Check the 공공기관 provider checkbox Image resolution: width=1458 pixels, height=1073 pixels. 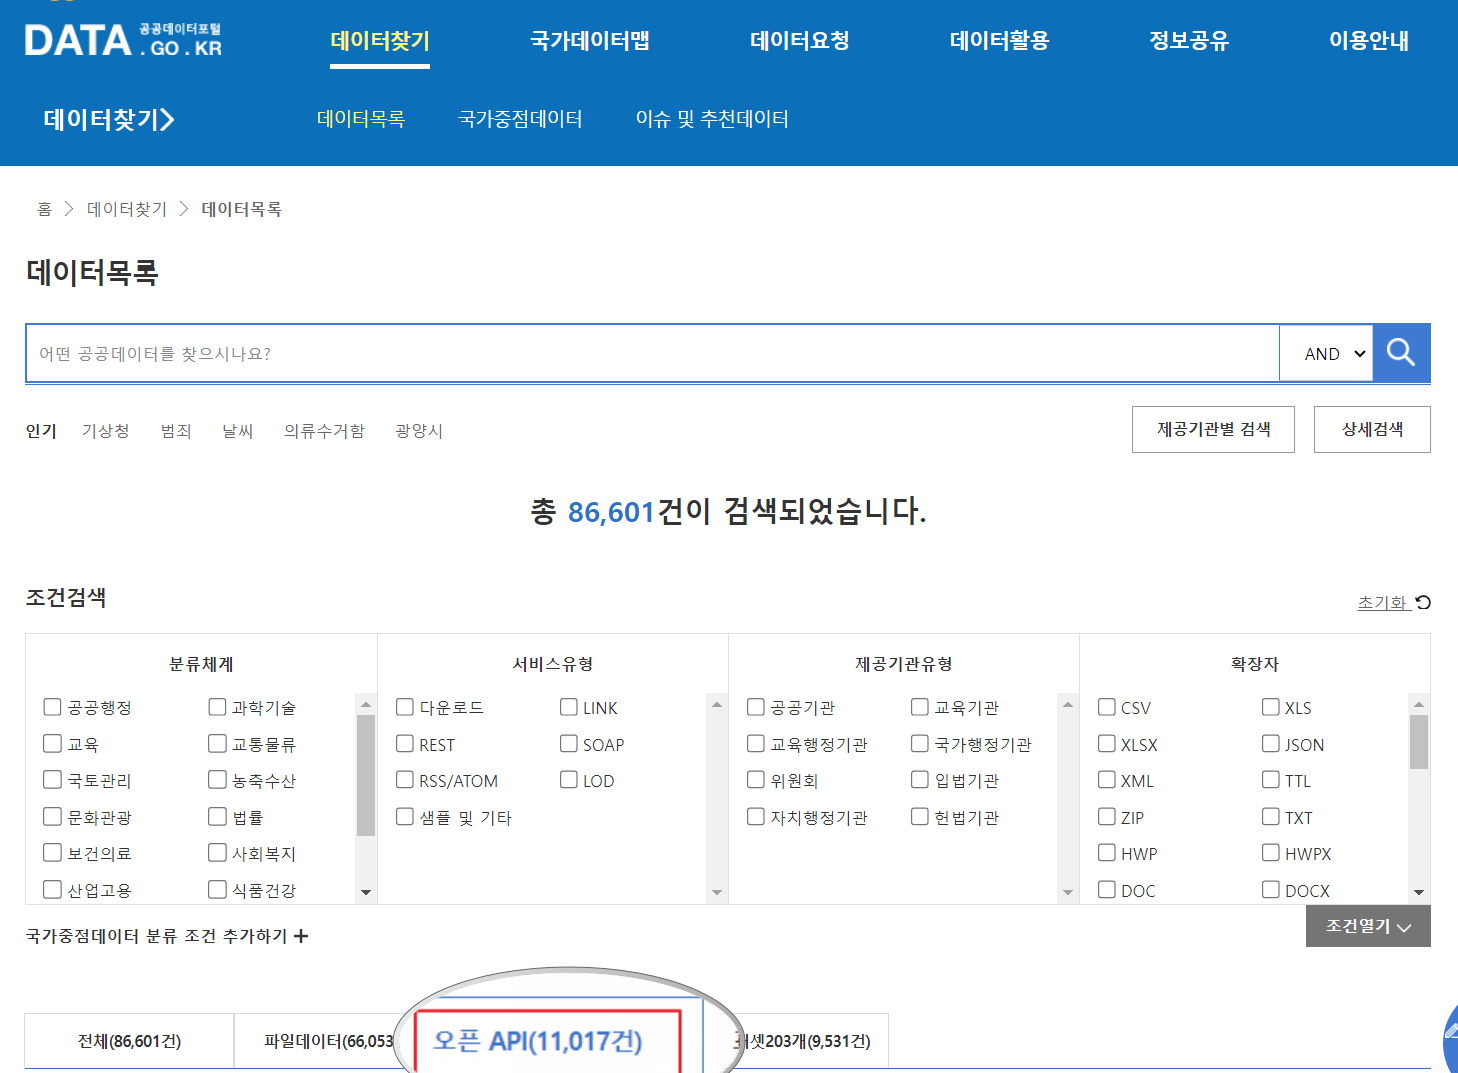(756, 707)
